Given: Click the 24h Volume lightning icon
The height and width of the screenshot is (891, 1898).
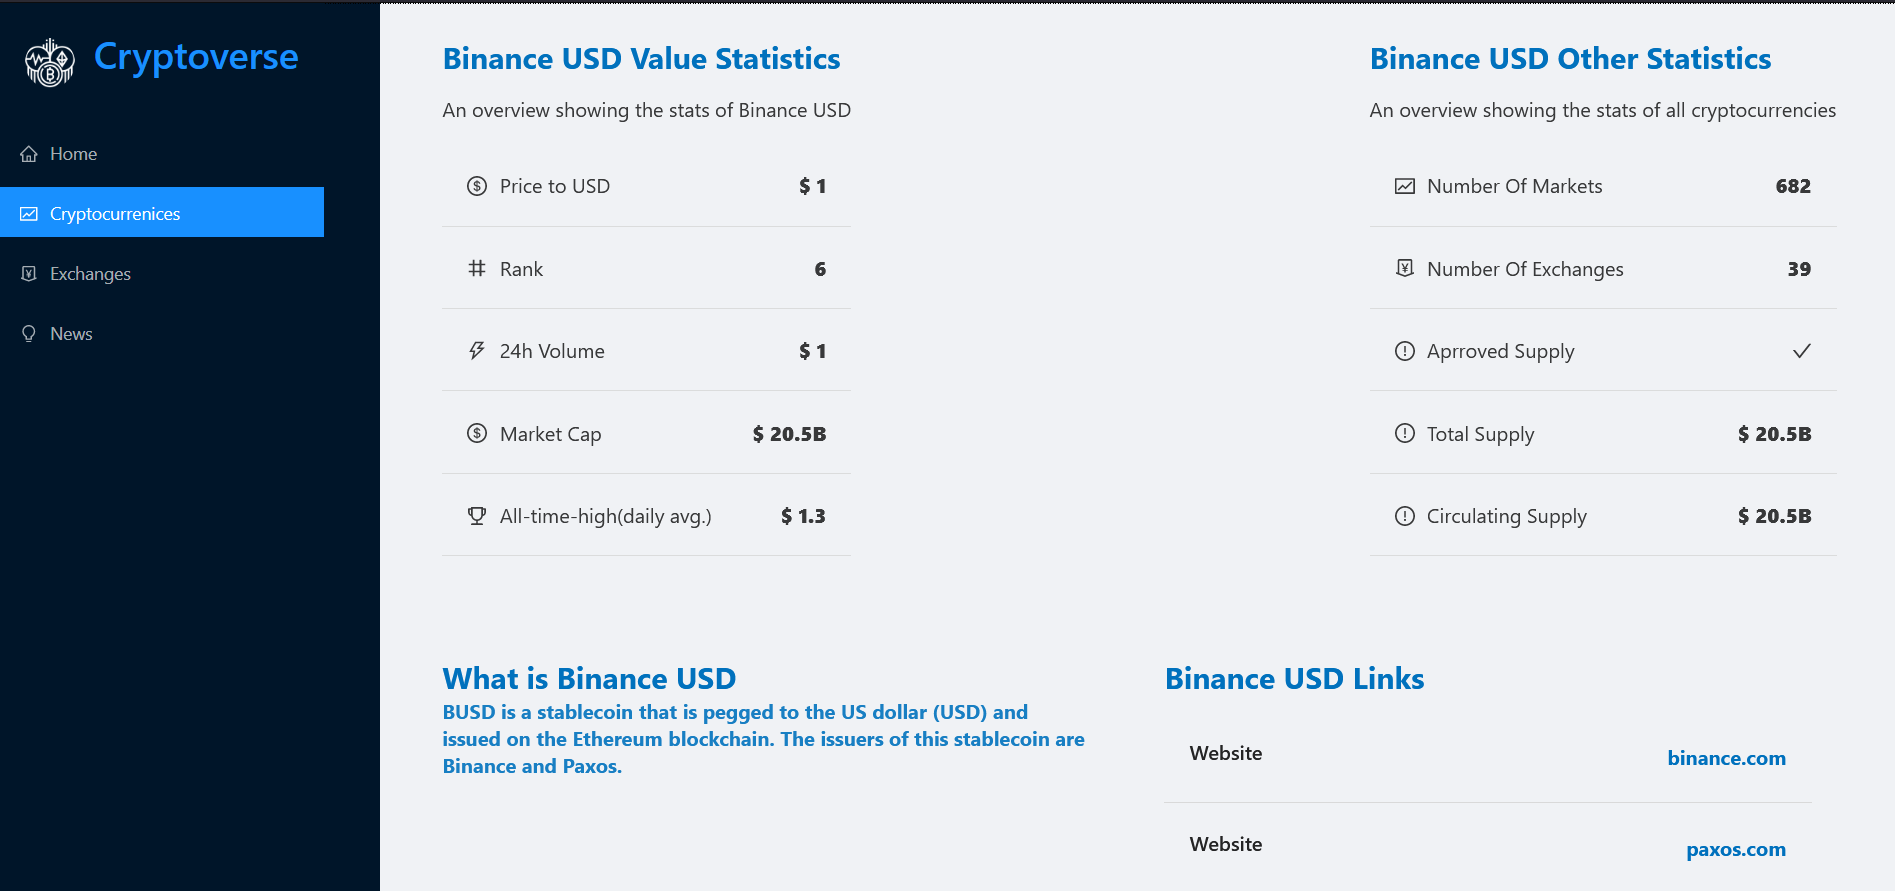Looking at the screenshot, I should tap(477, 351).
